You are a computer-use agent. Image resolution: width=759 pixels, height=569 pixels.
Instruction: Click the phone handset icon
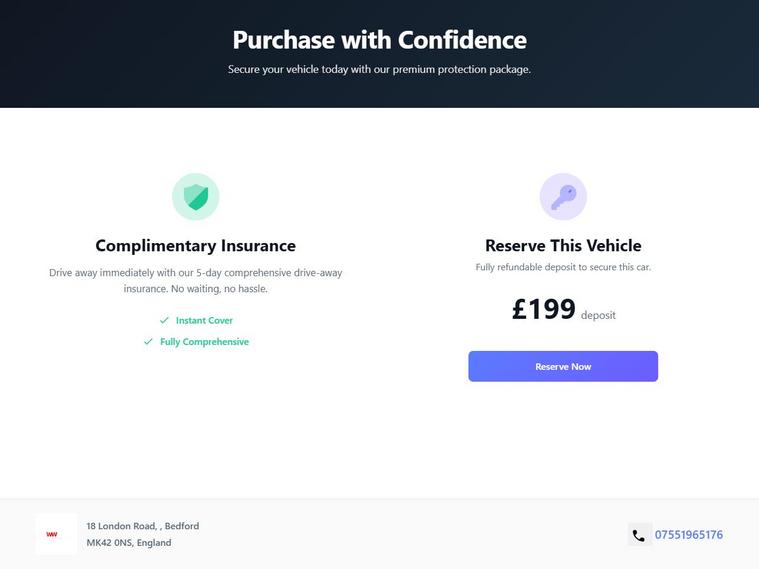639,535
